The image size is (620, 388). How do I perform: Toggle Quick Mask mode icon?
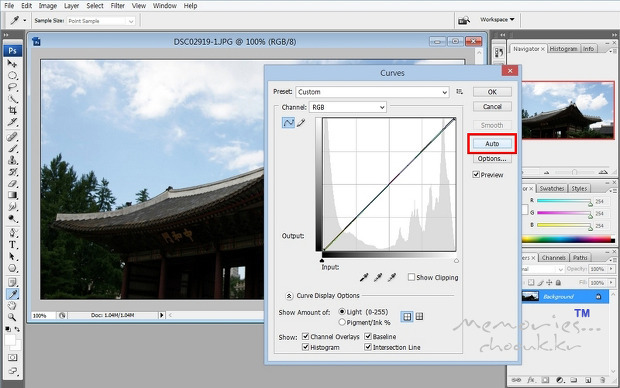pyautogui.click(x=12, y=358)
